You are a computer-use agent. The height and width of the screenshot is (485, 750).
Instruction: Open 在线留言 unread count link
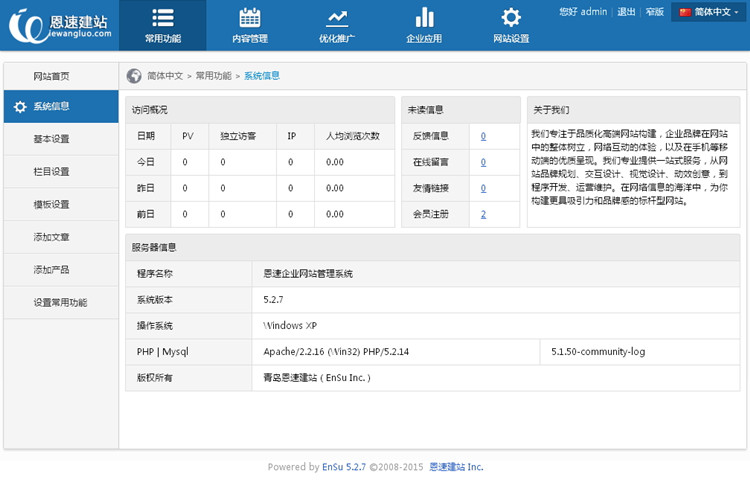483,163
